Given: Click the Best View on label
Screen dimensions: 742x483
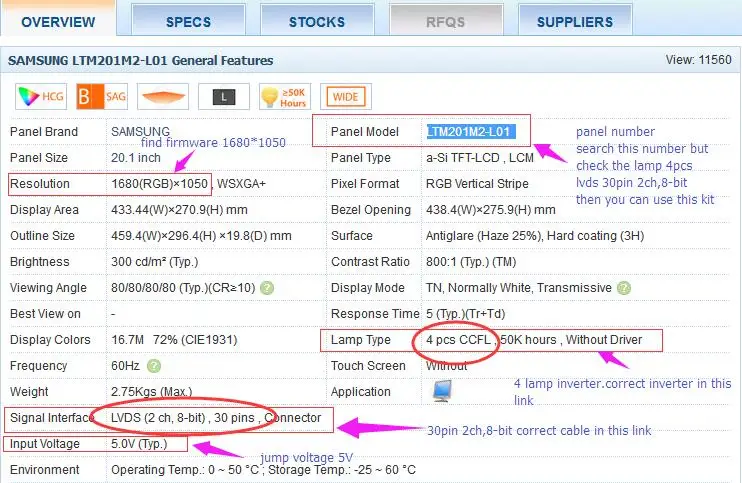Looking at the screenshot, I should (x=45, y=314).
